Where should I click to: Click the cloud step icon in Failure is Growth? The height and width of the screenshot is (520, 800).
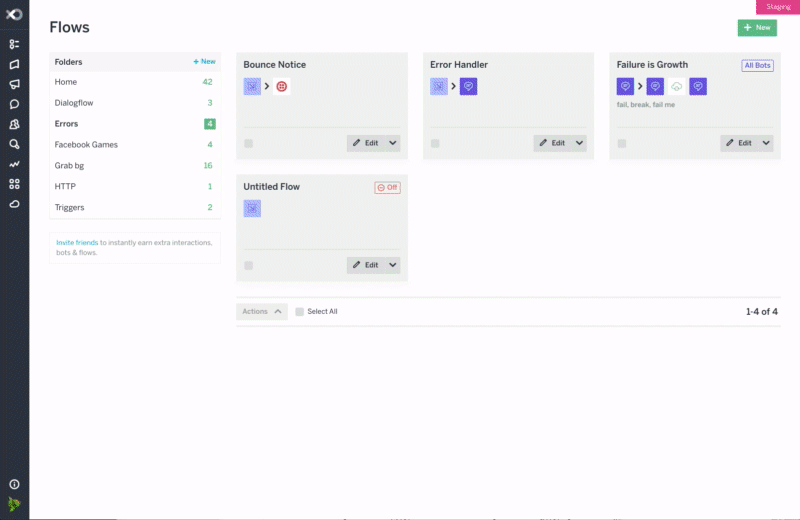(x=677, y=86)
